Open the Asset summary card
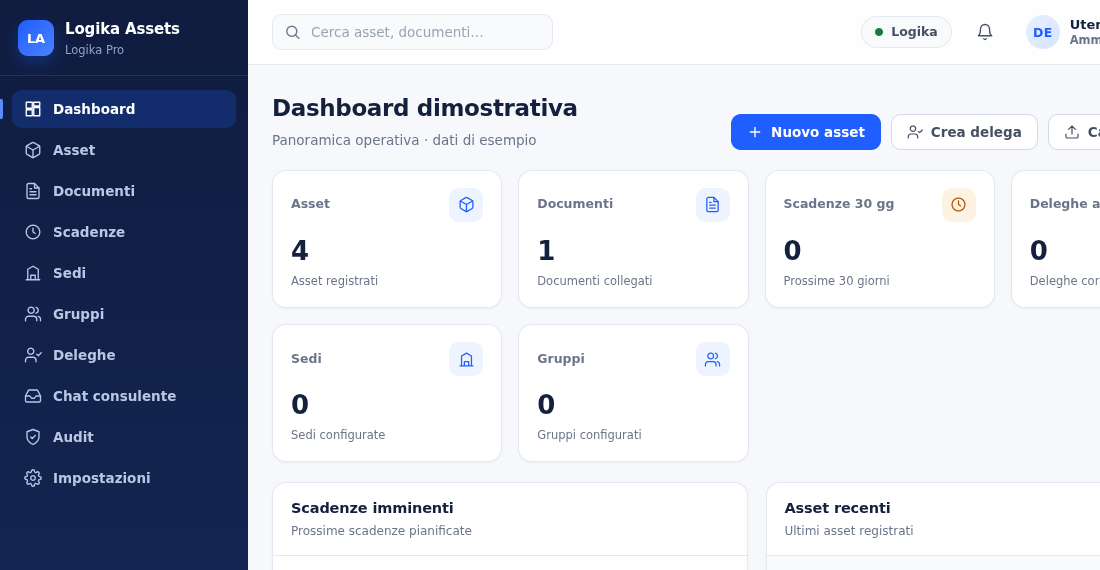 (x=387, y=239)
